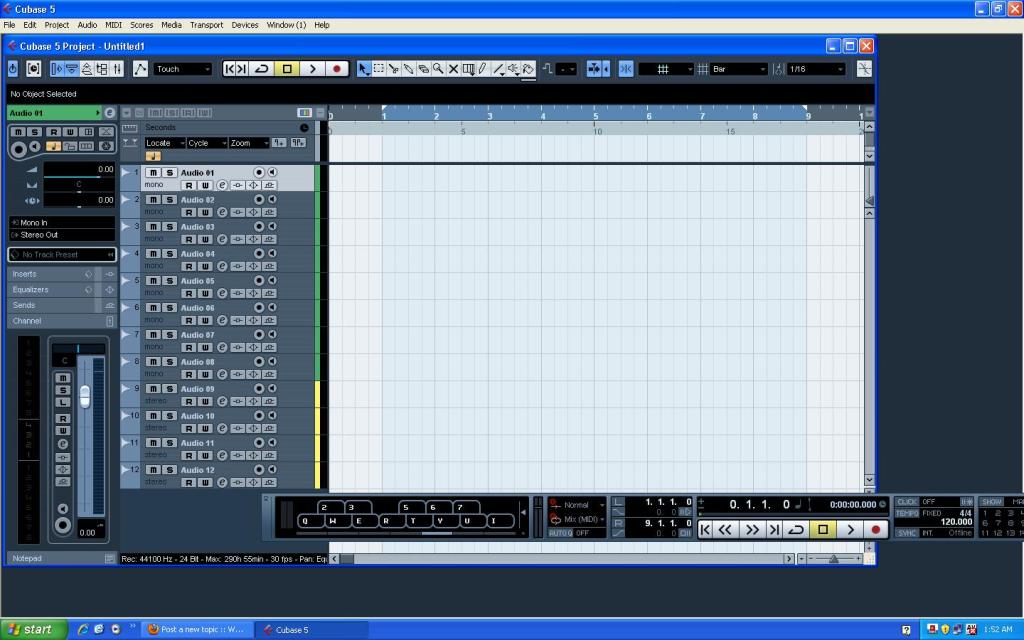
Task: Open the Touch automation mode dropdown
Action: pos(183,69)
